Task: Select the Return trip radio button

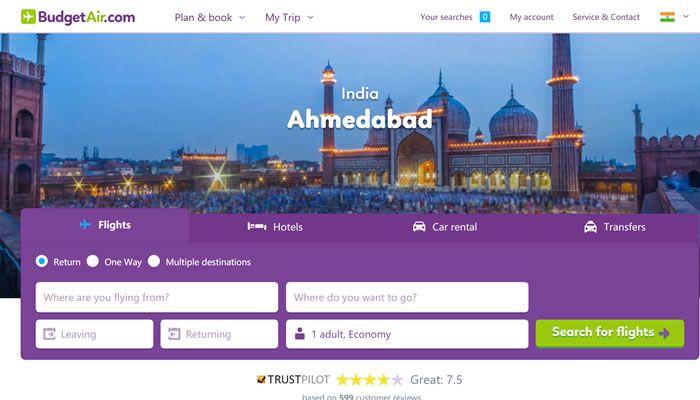Action: (x=42, y=261)
